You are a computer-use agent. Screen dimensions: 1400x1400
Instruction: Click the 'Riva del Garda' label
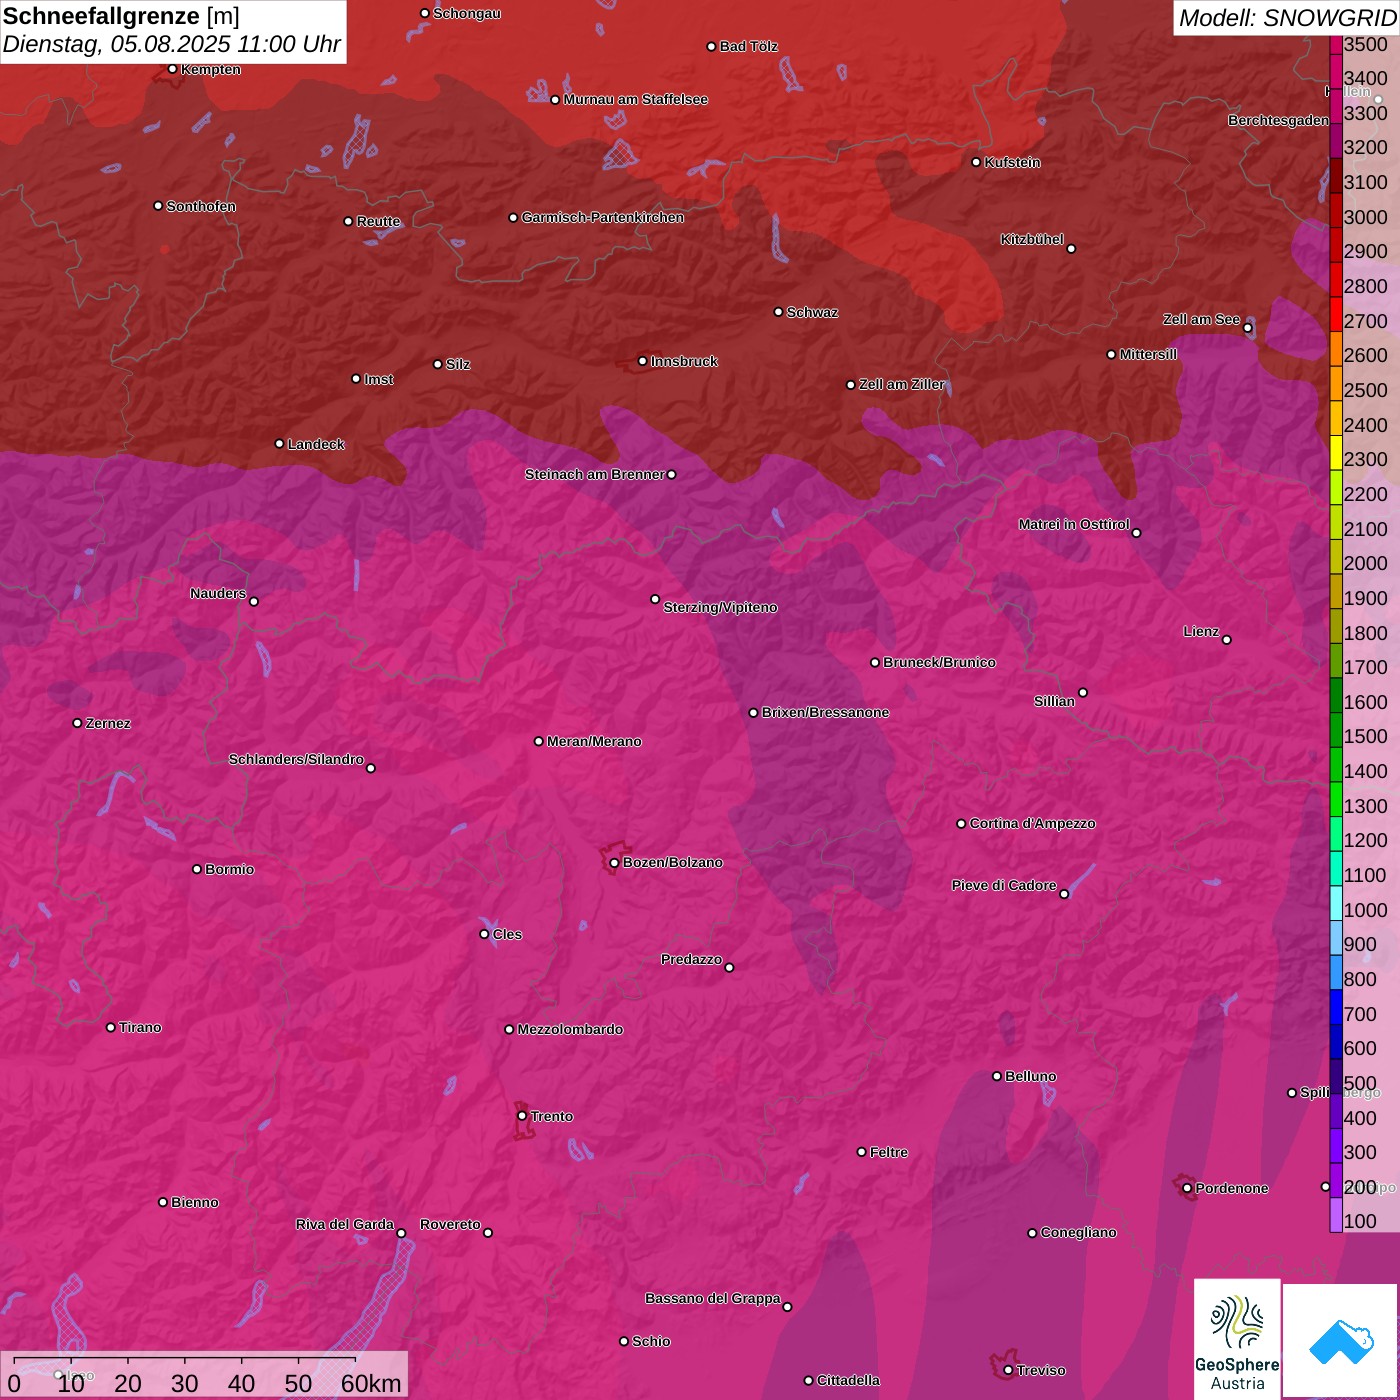[345, 1224]
